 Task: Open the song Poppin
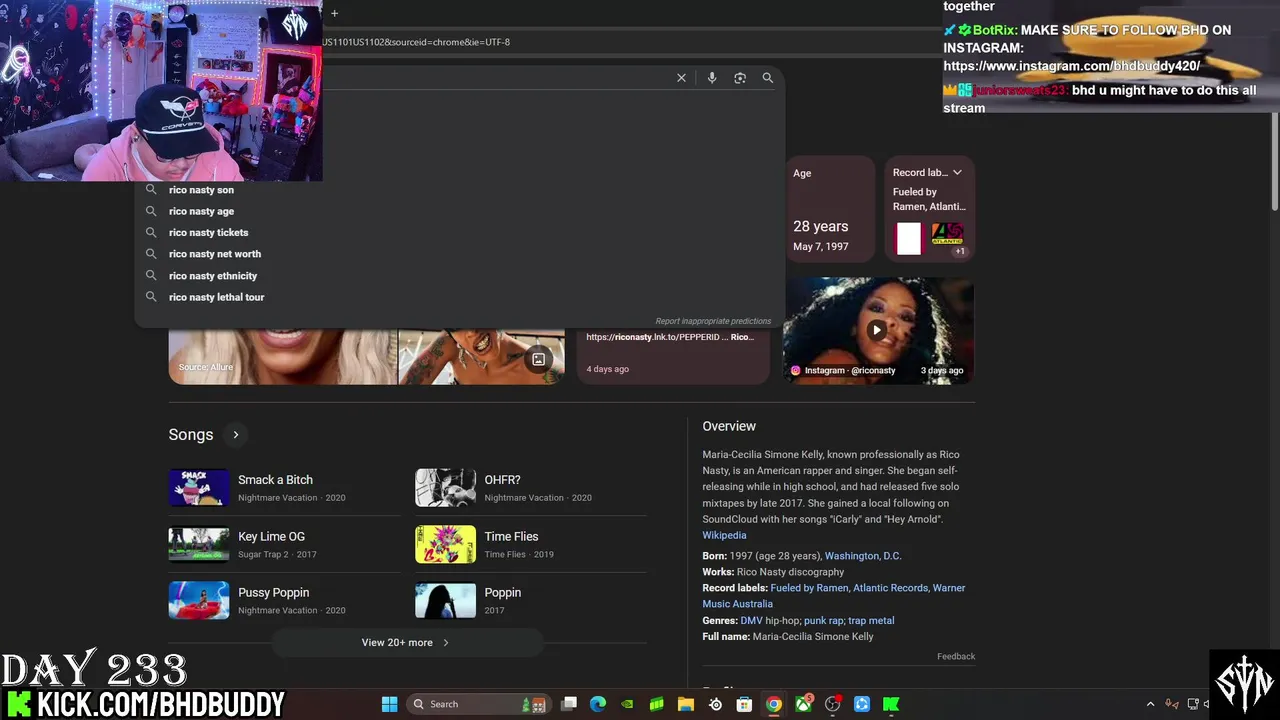(502, 593)
